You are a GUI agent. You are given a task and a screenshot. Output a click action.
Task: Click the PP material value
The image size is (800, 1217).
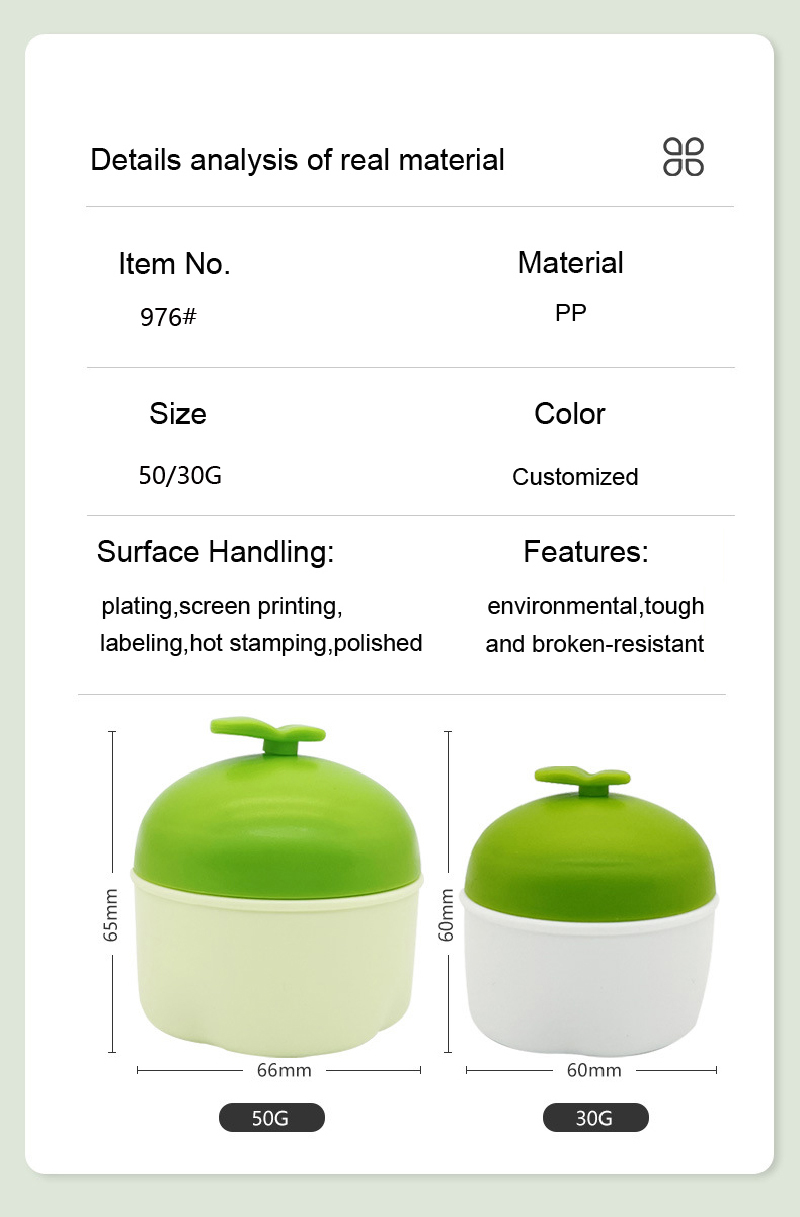571,313
